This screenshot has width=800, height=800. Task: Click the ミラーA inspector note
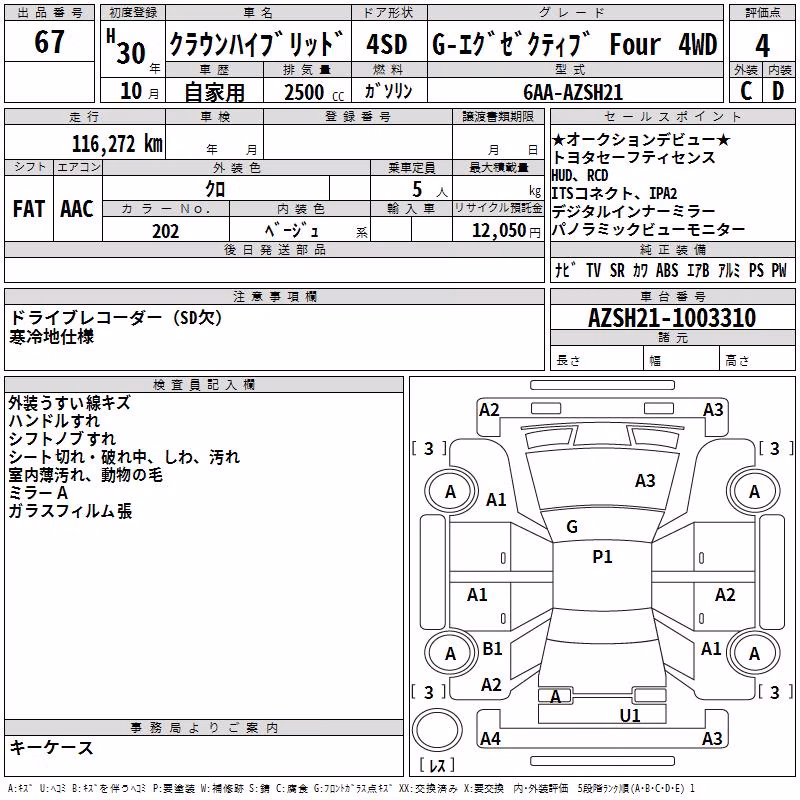point(38,493)
